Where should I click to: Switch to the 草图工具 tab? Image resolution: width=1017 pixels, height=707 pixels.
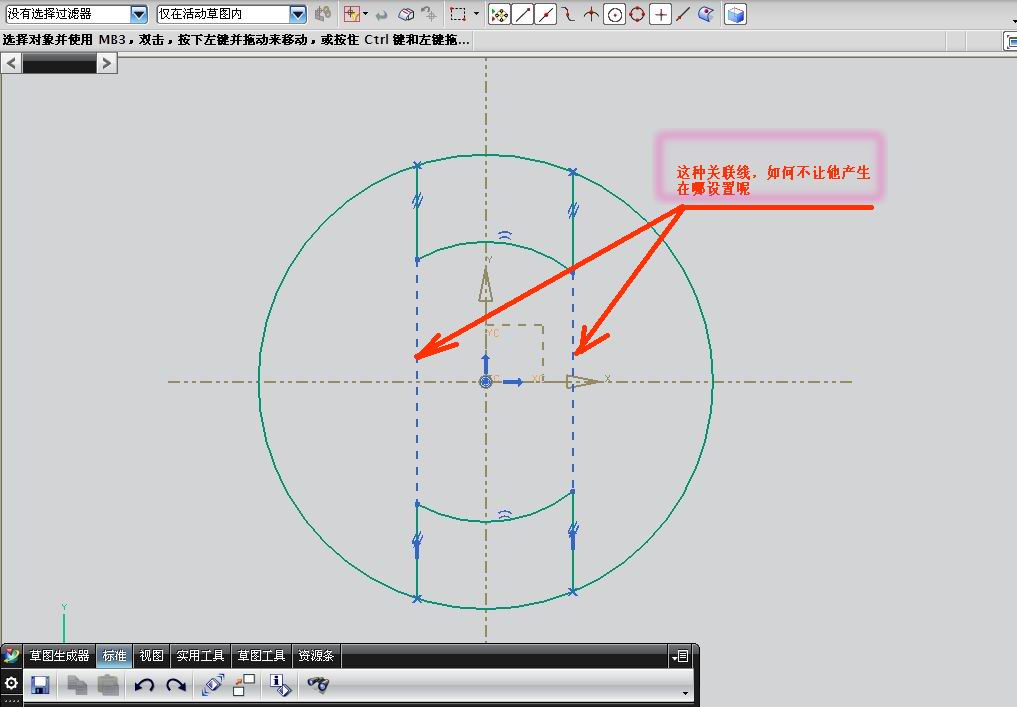(x=261, y=656)
